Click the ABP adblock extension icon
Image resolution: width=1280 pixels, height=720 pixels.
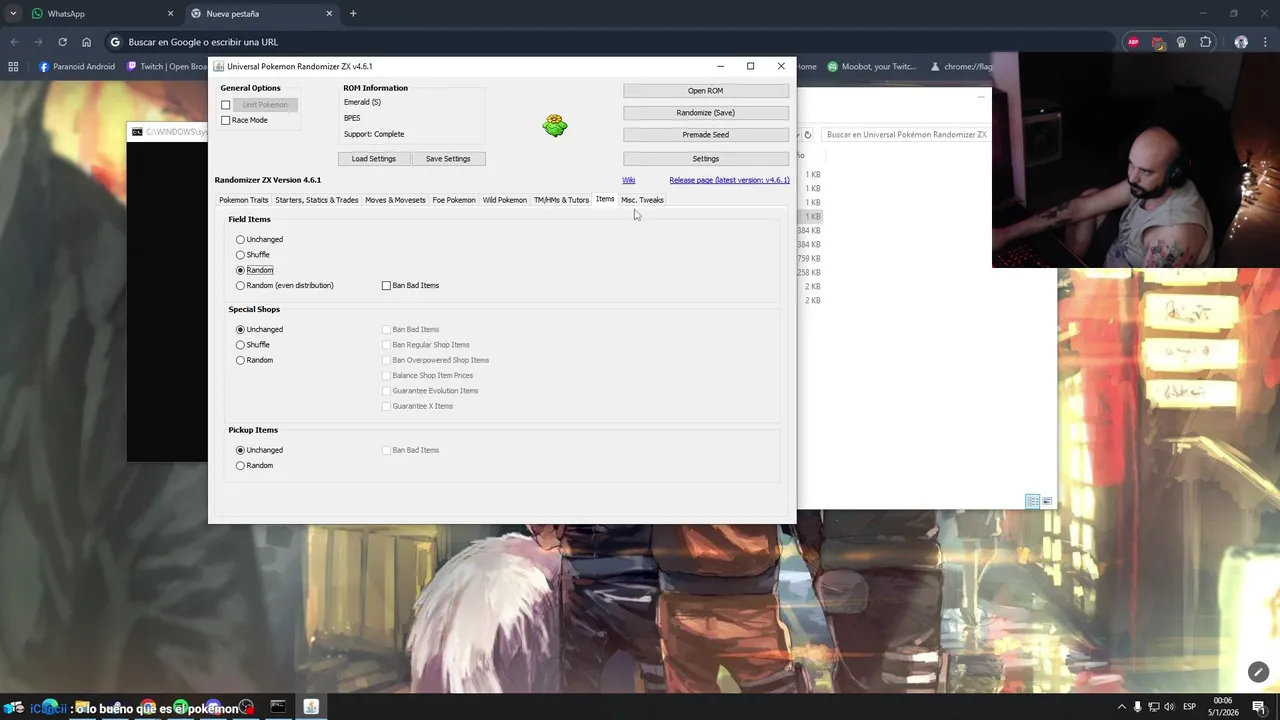pyautogui.click(x=1133, y=42)
